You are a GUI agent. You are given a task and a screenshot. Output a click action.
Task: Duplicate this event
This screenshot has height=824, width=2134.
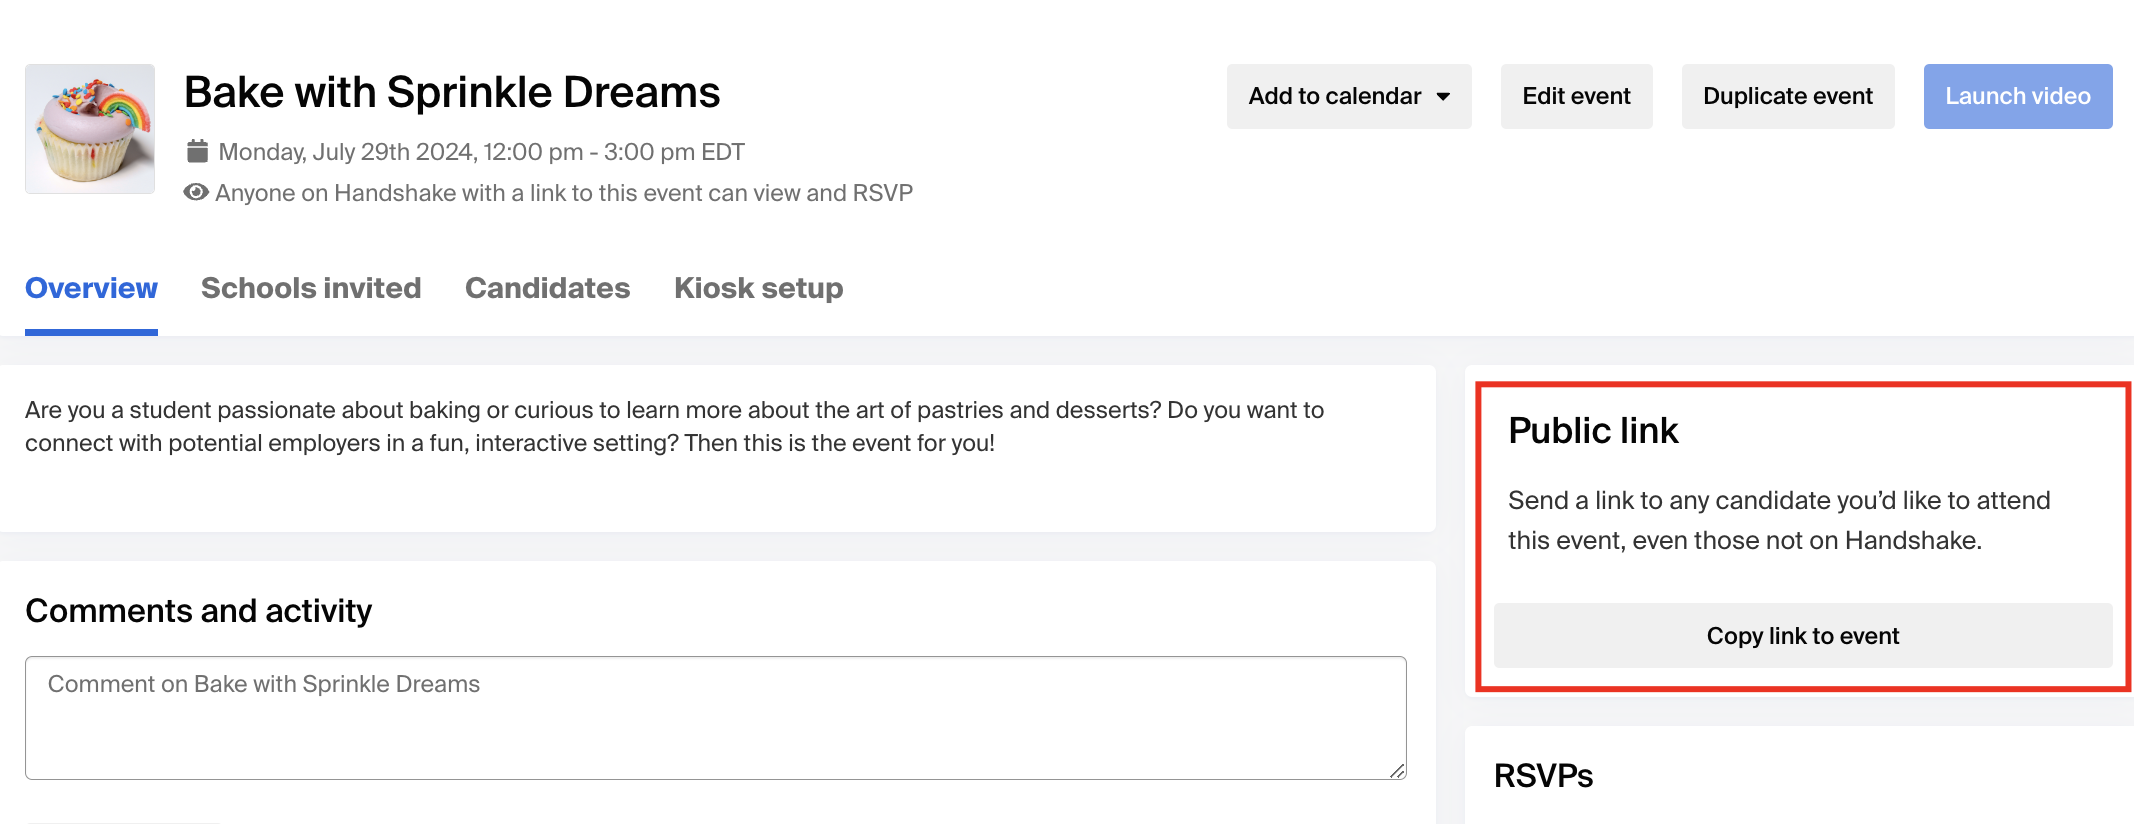pyautogui.click(x=1788, y=96)
